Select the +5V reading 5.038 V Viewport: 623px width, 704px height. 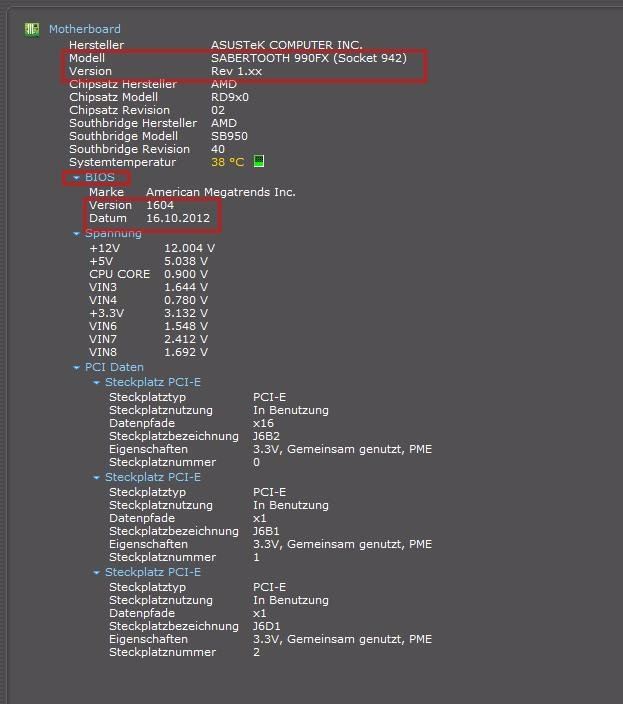pyautogui.click(x=186, y=261)
